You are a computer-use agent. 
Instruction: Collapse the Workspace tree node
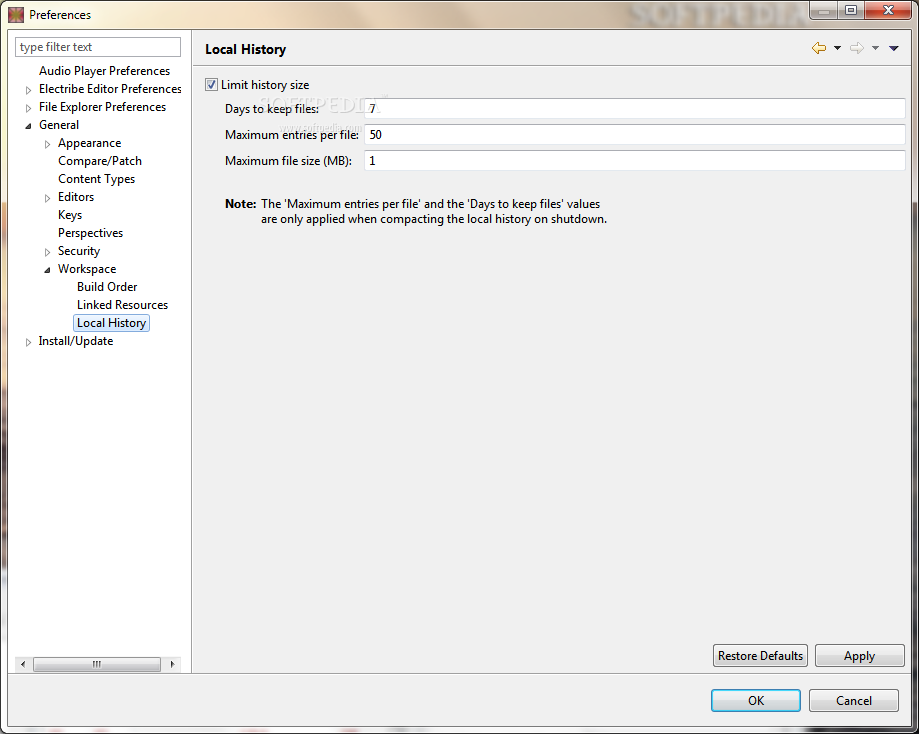coord(47,270)
